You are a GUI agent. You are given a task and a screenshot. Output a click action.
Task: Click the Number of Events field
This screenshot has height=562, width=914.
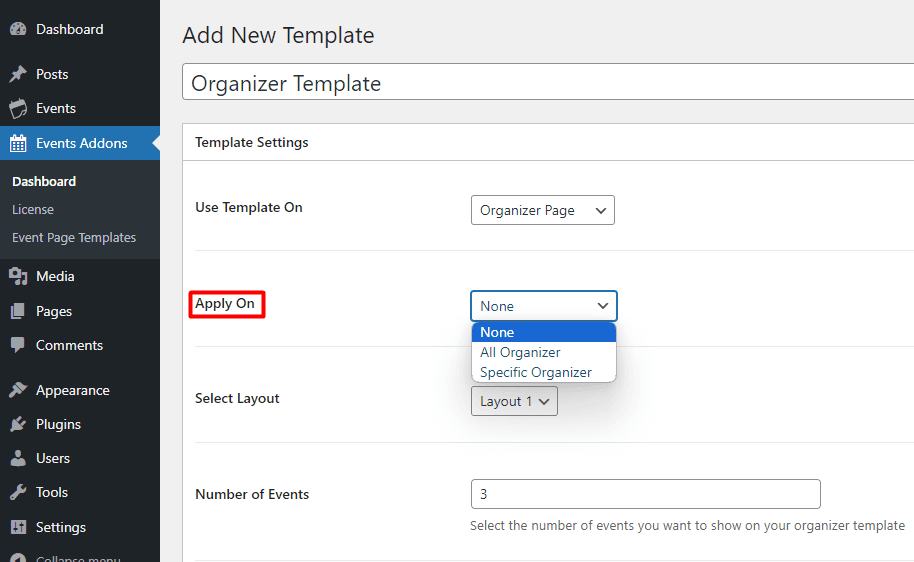click(x=645, y=494)
